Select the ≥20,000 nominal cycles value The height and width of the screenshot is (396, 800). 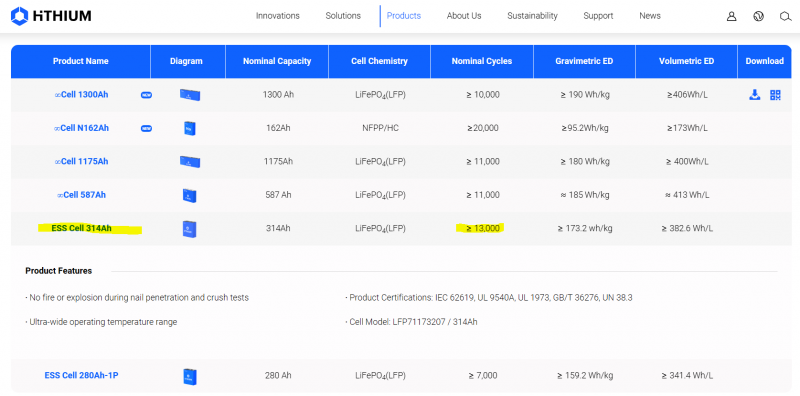tap(482, 128)
